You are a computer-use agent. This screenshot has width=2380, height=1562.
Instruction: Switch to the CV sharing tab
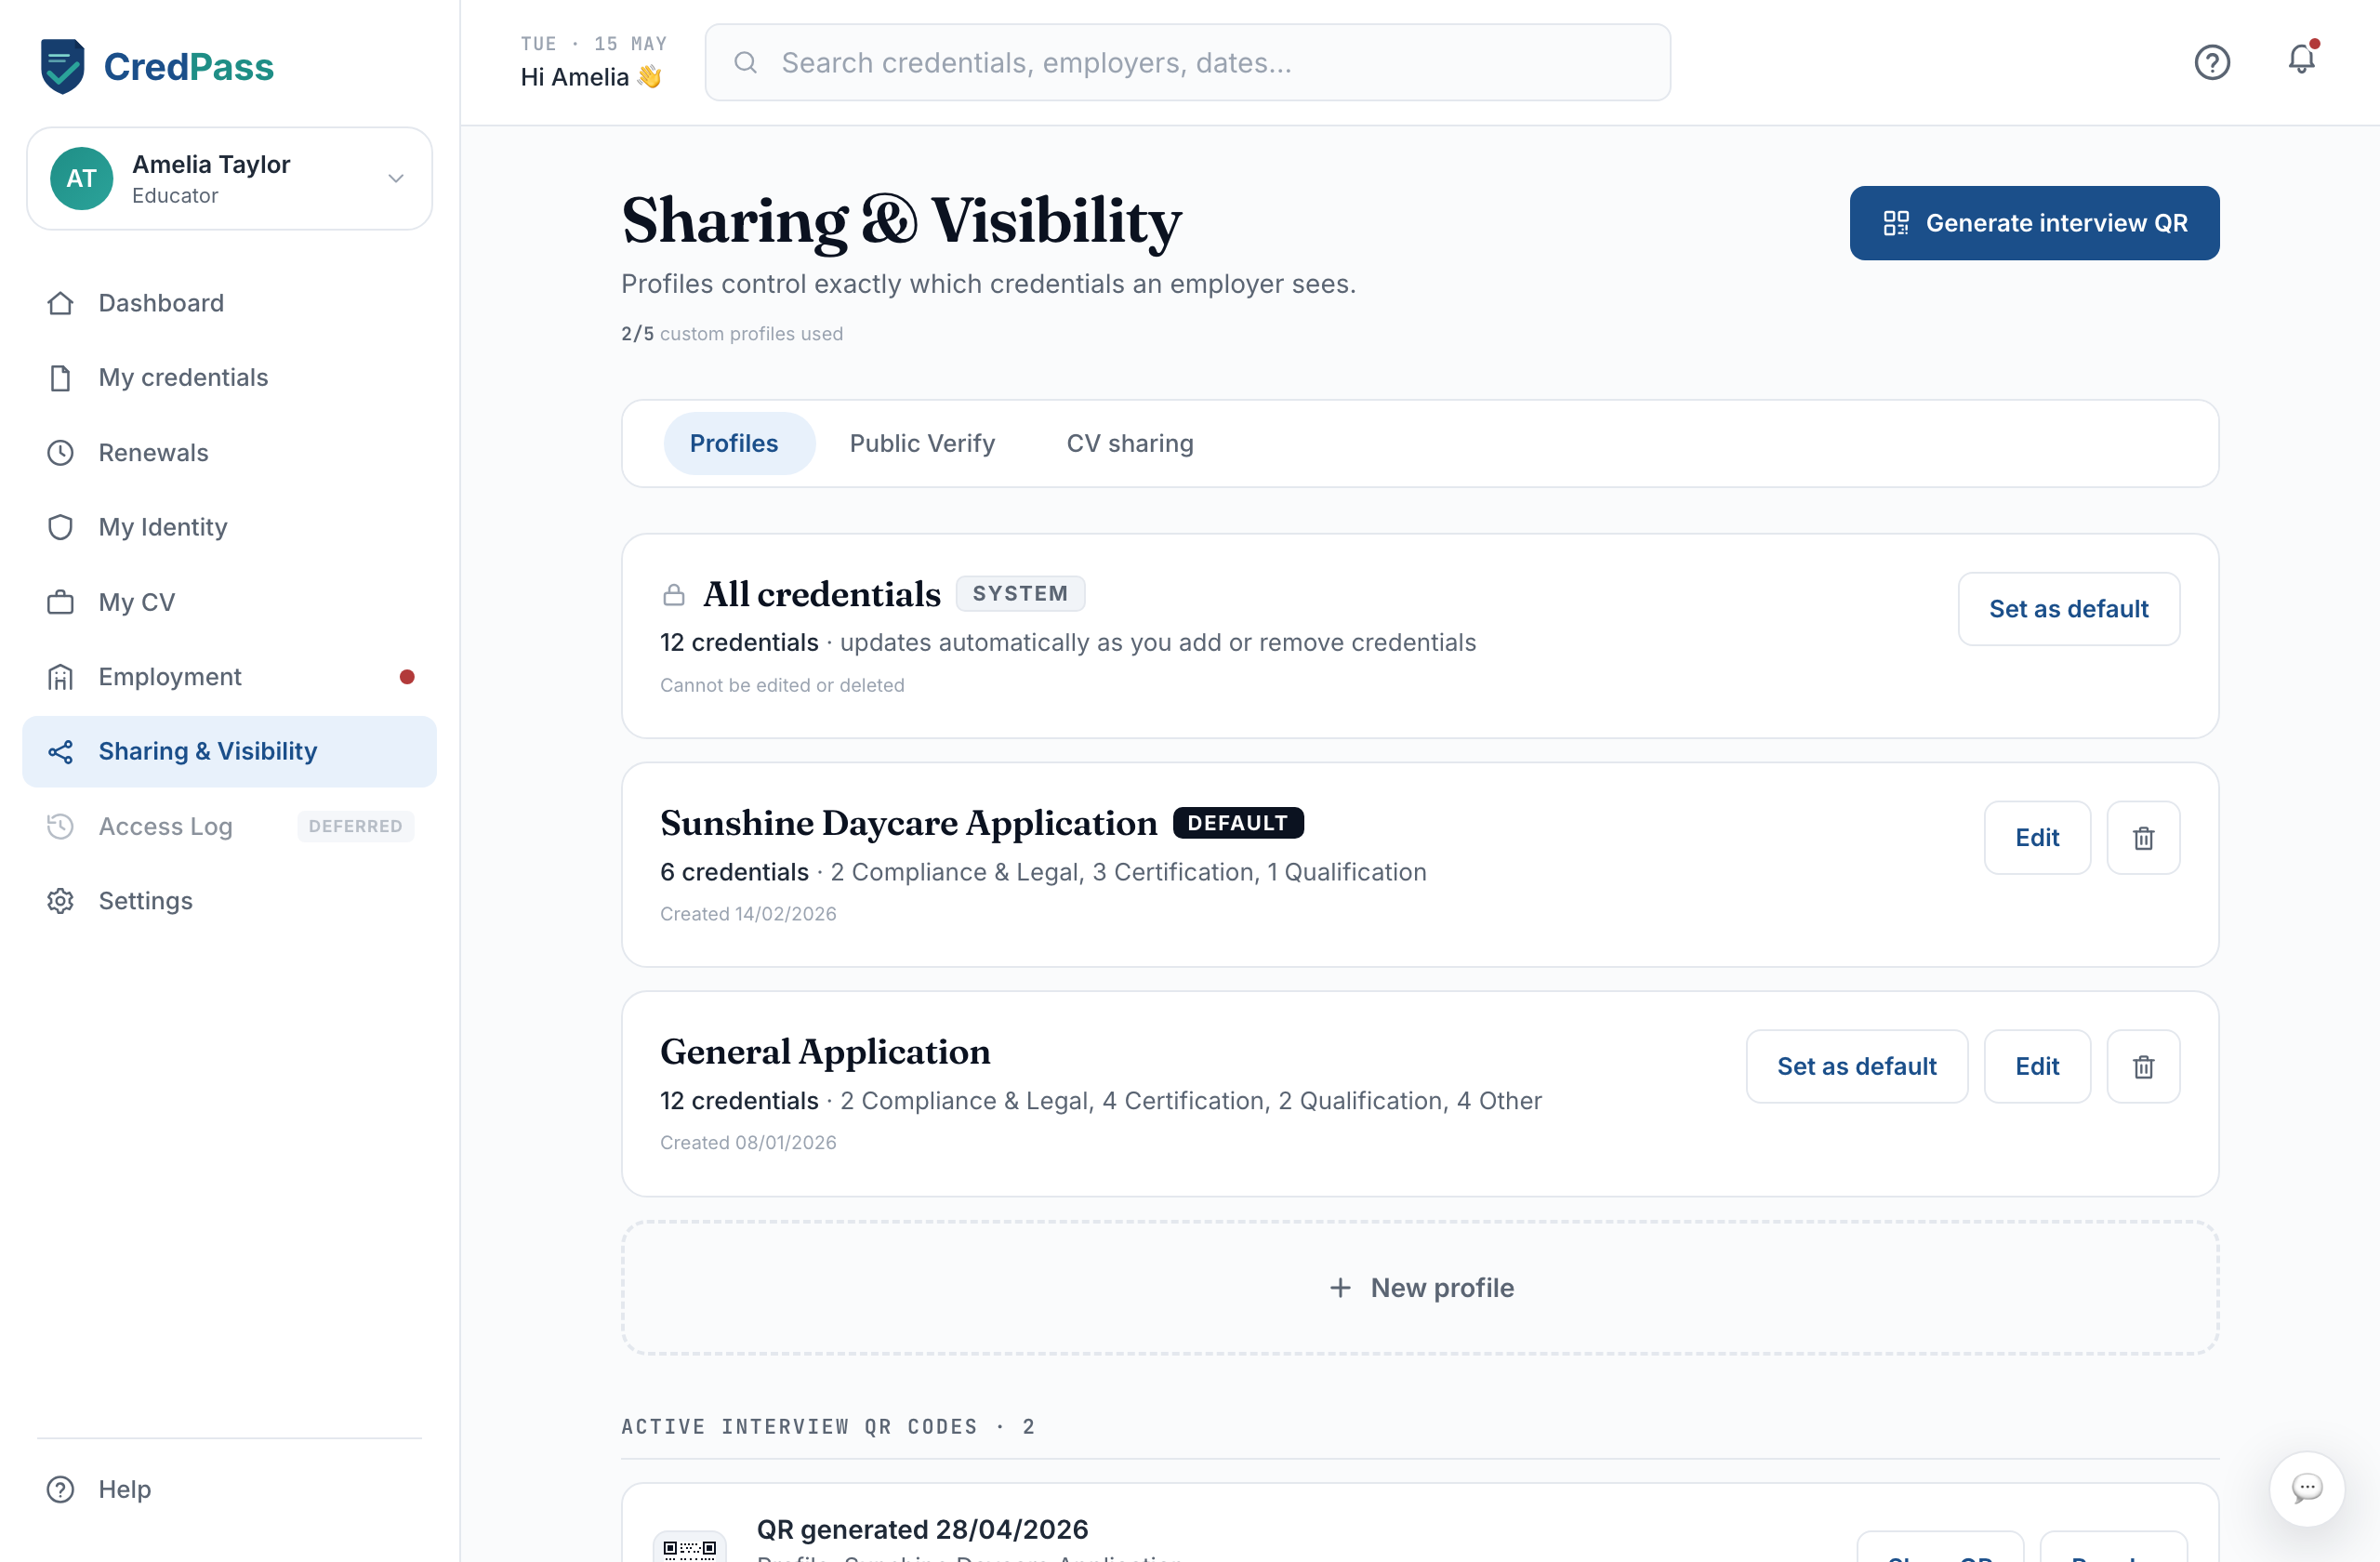click(x=1130, y=443)
